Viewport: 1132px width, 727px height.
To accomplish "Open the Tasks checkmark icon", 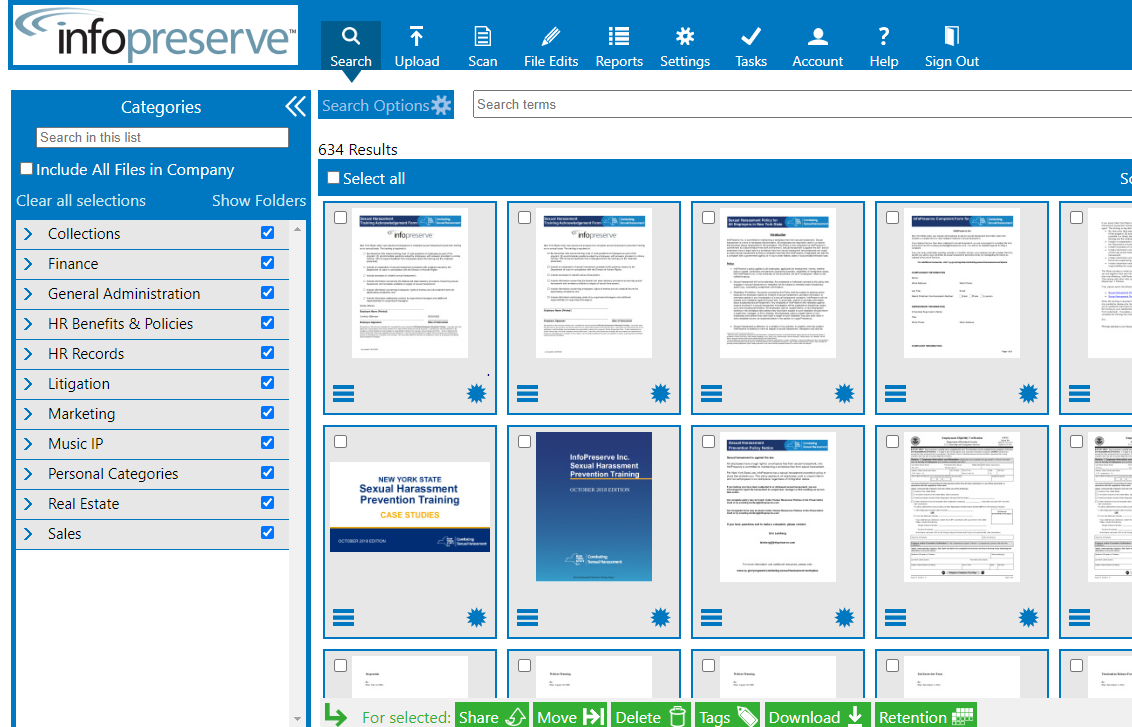I will (751, 42).
